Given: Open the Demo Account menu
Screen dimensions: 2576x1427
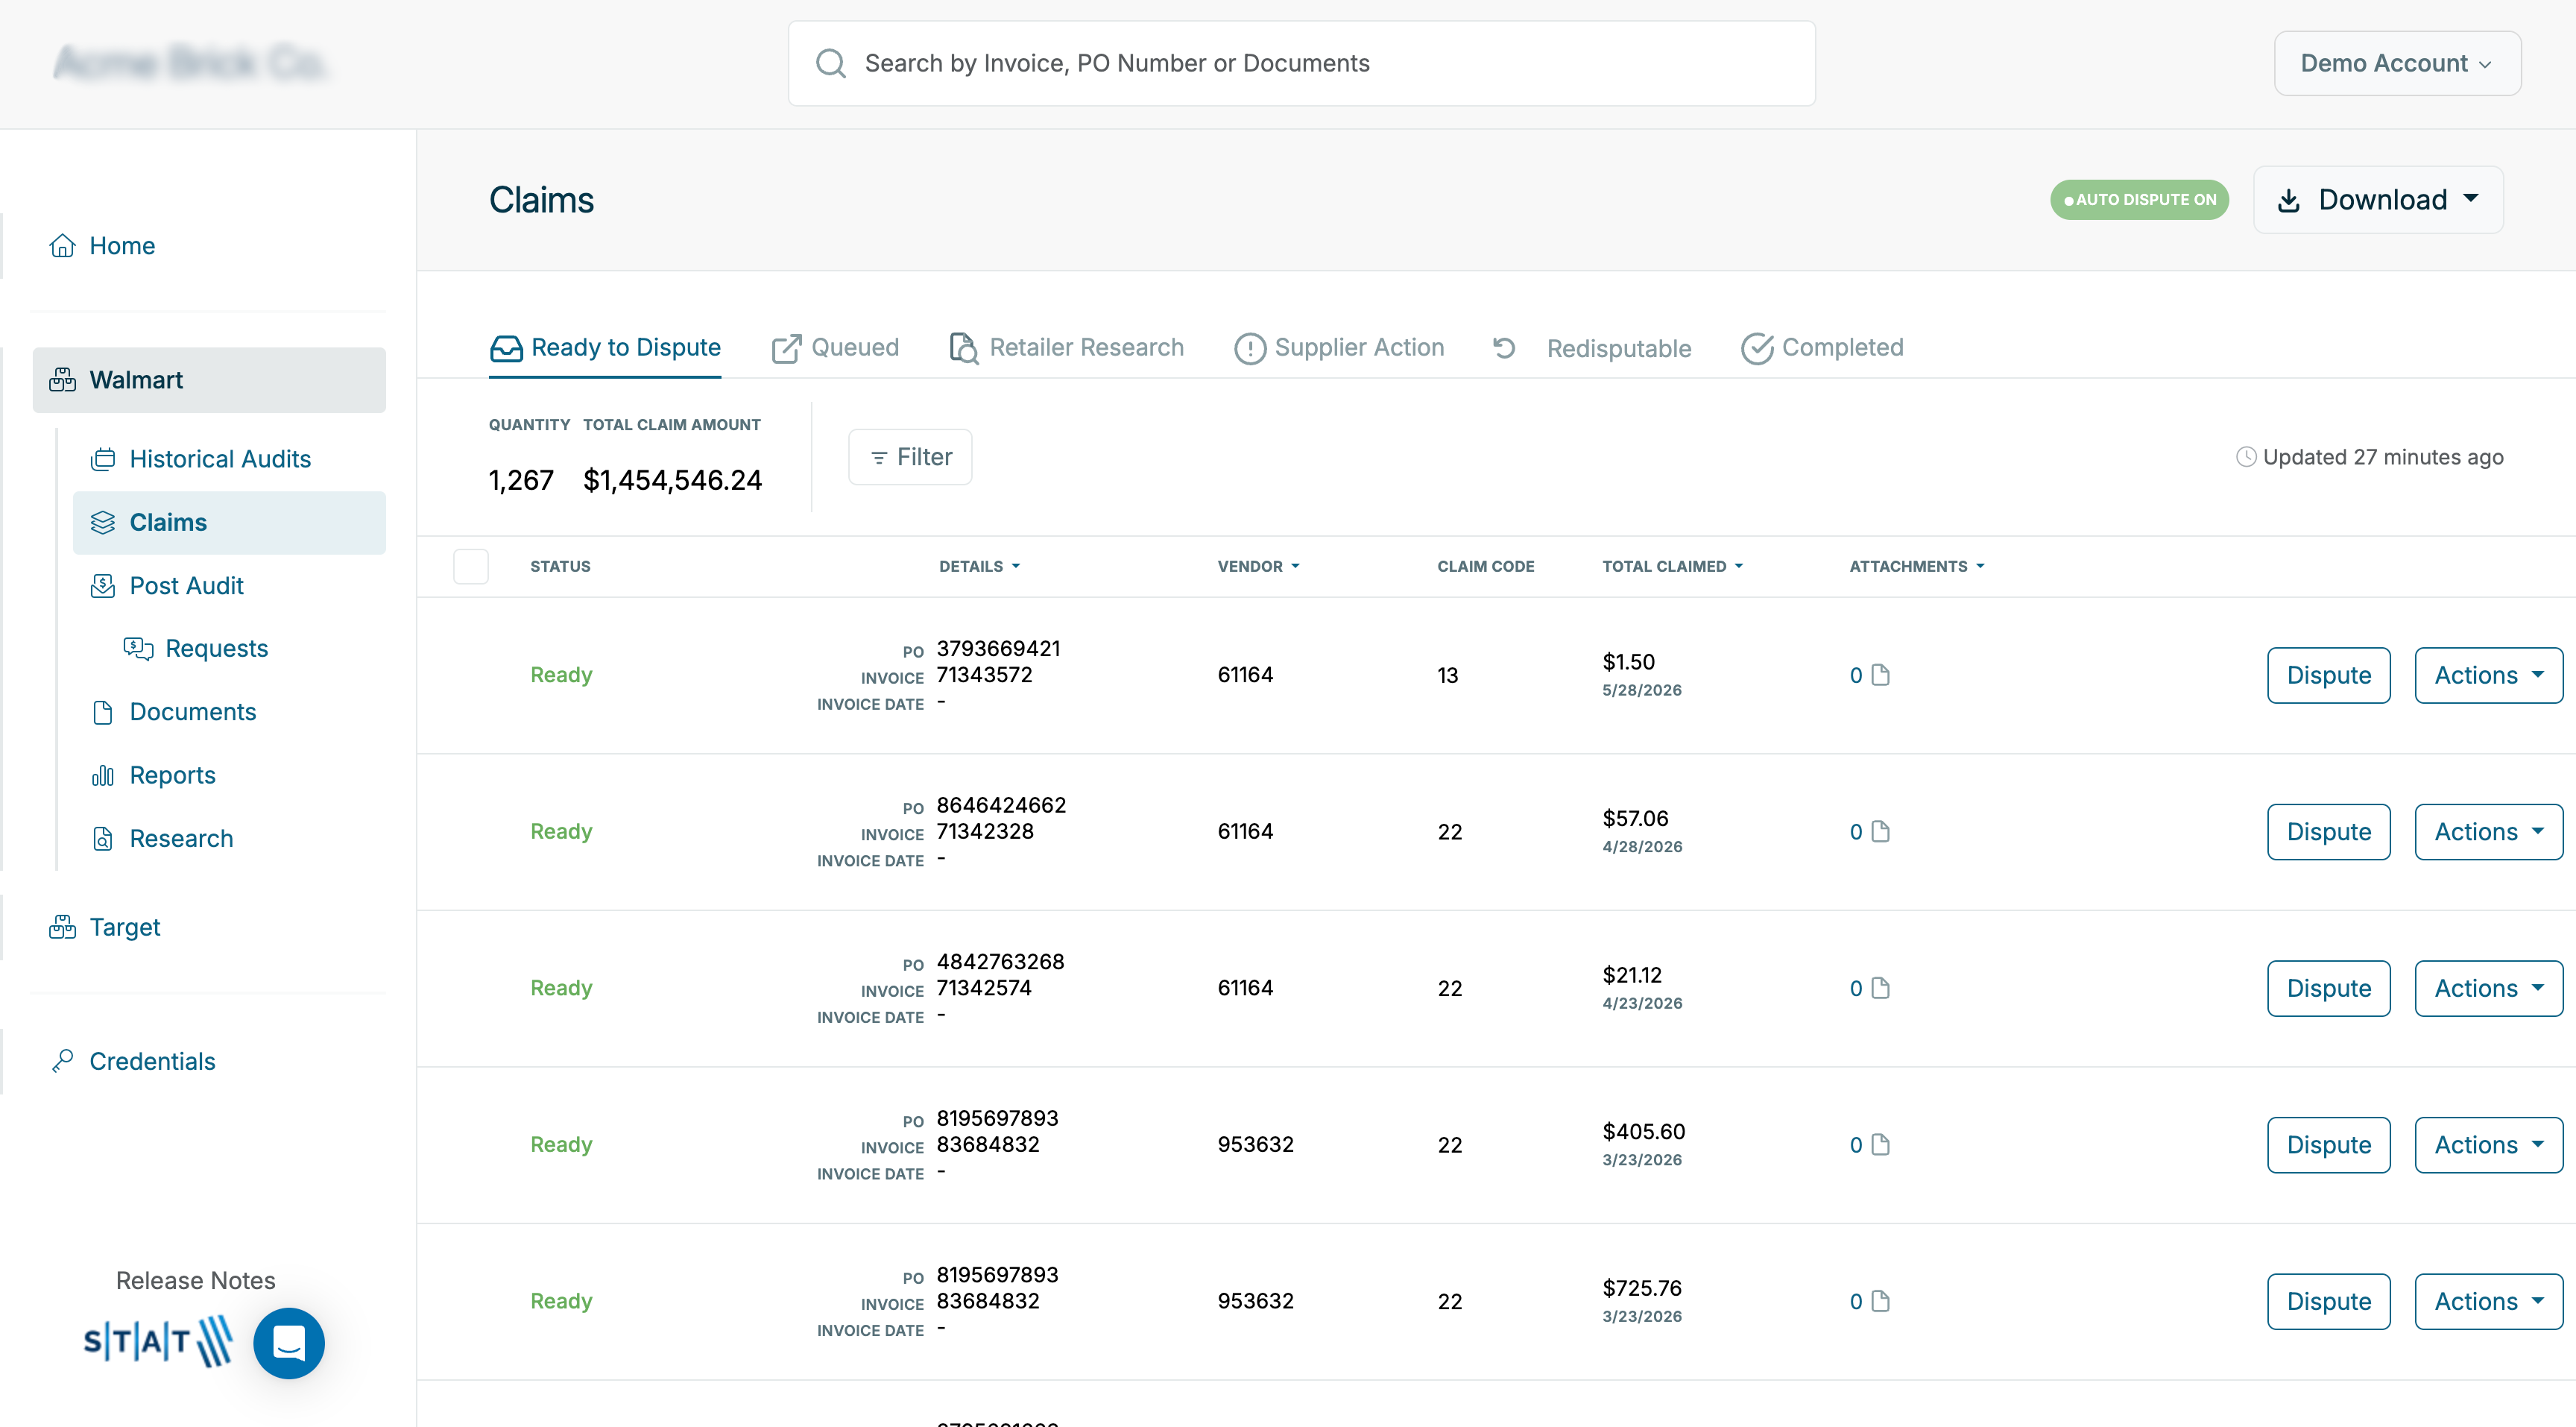Looking at the screenshot, I should click(x=2396, y=64).
